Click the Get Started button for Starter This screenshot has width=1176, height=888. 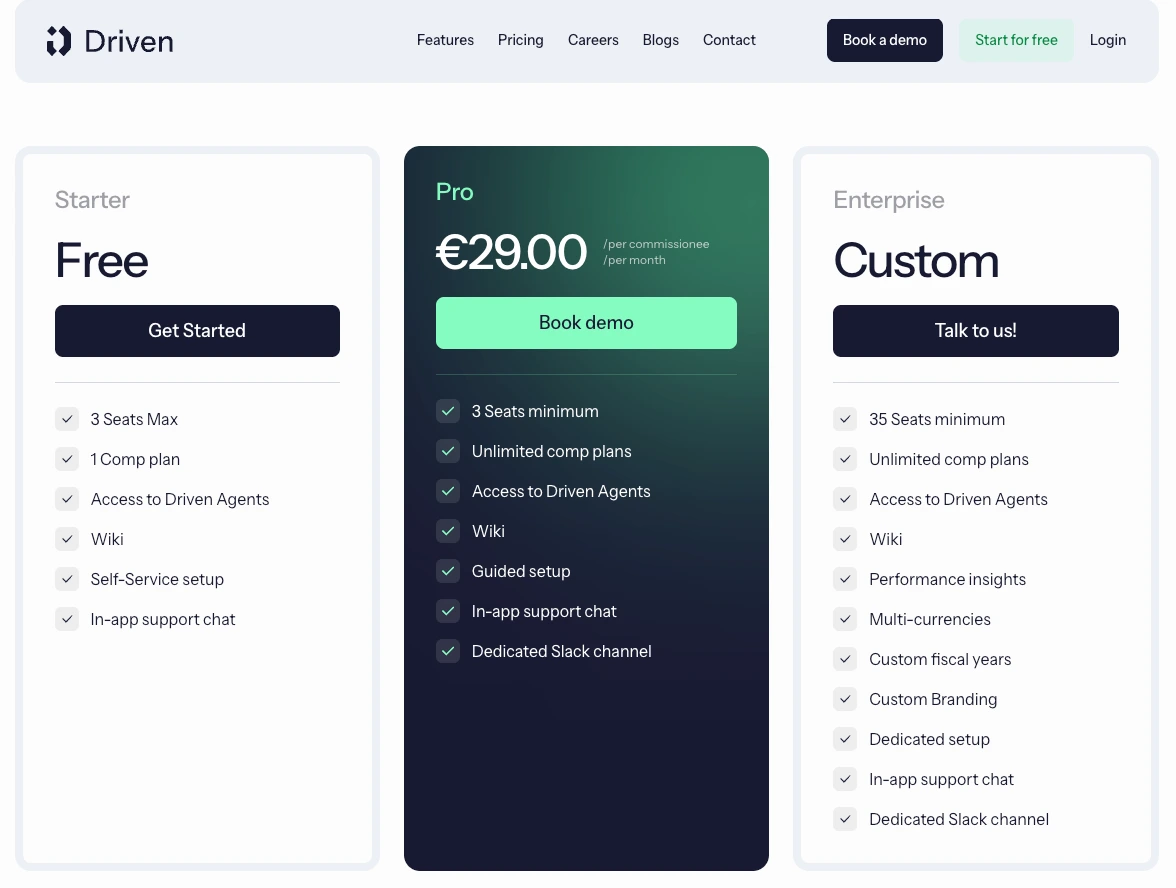197,331
